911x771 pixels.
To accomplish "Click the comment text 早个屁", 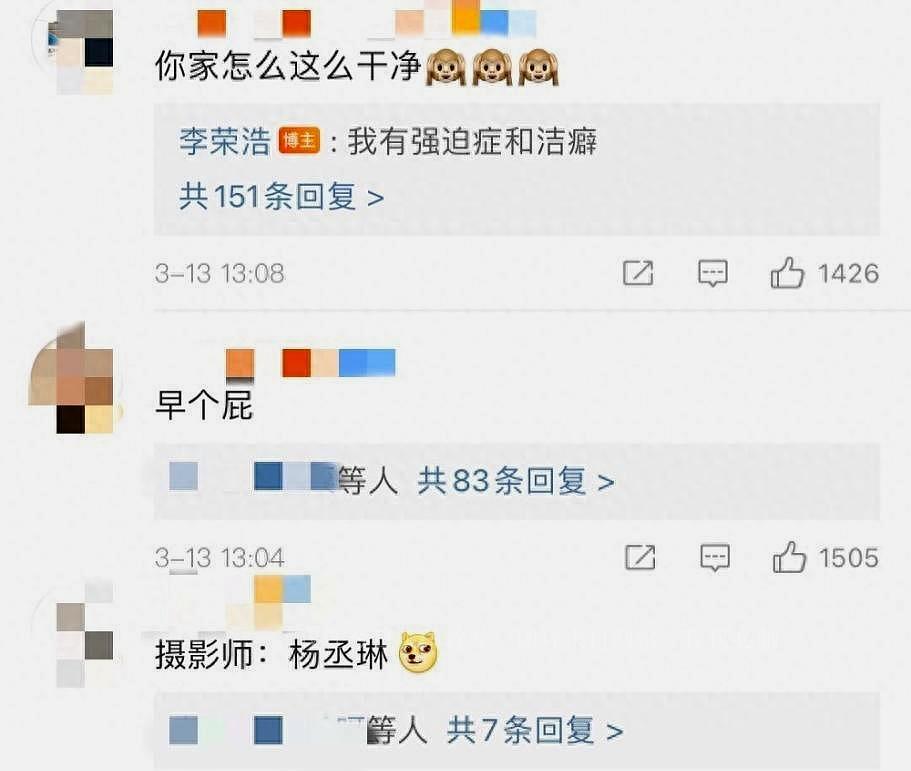I will coord(204,405).
